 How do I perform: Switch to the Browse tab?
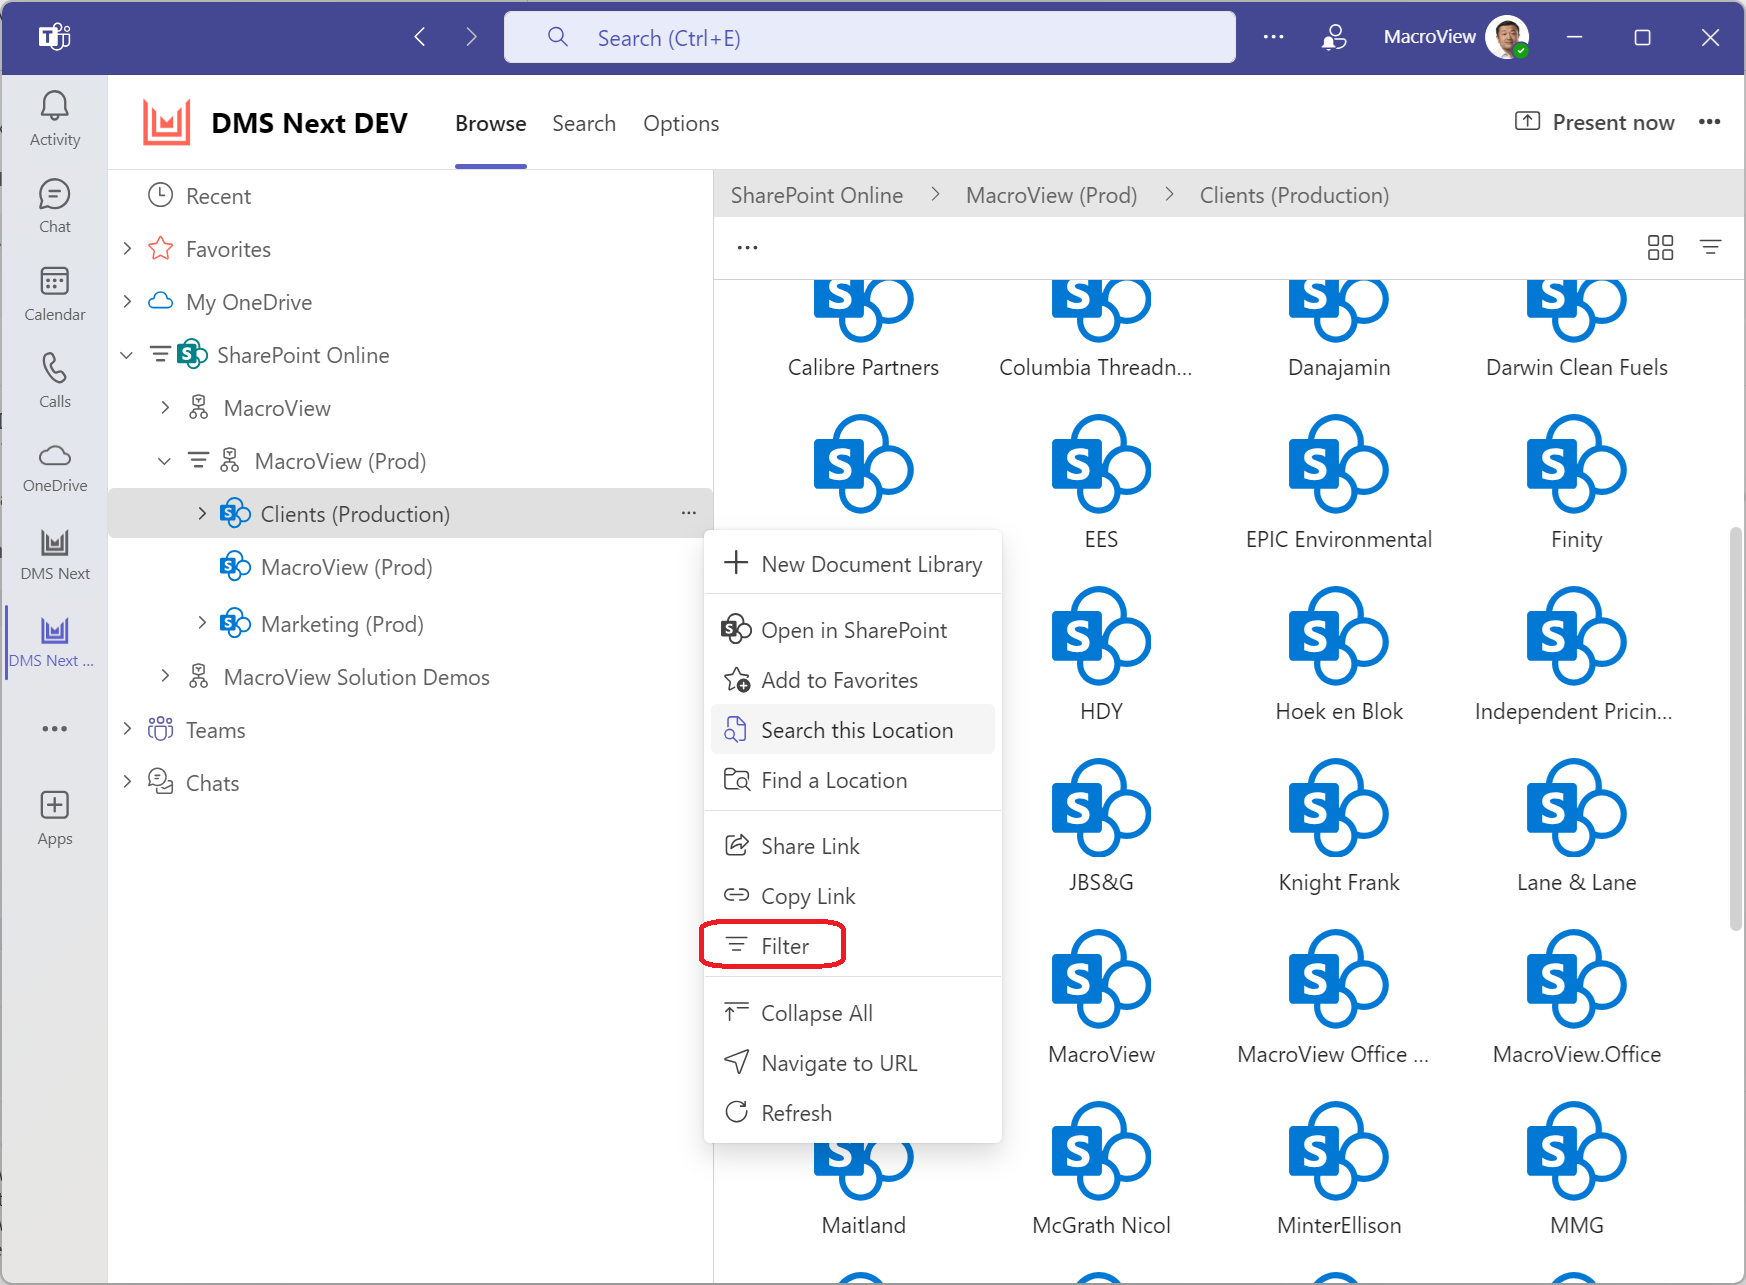point(490,123)
